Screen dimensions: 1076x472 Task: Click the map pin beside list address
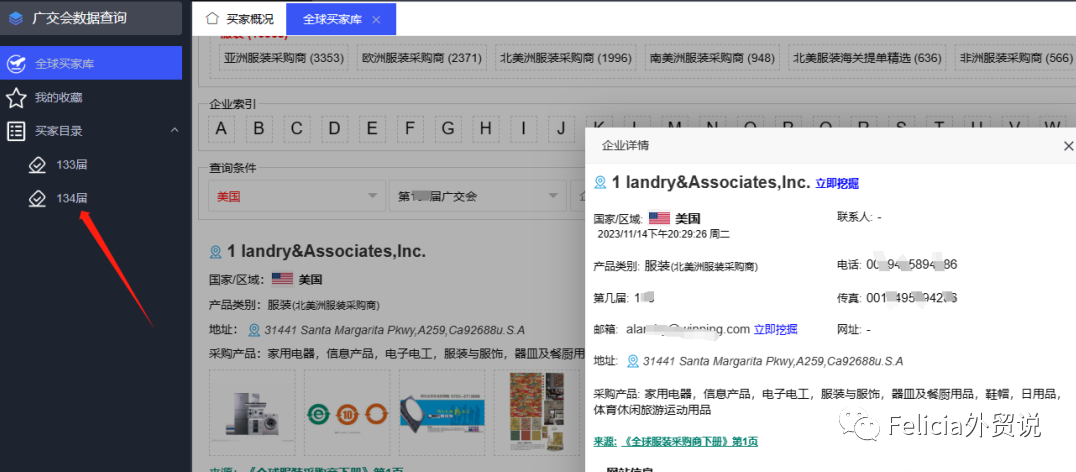pyautogui.click(x=254, y=330)
